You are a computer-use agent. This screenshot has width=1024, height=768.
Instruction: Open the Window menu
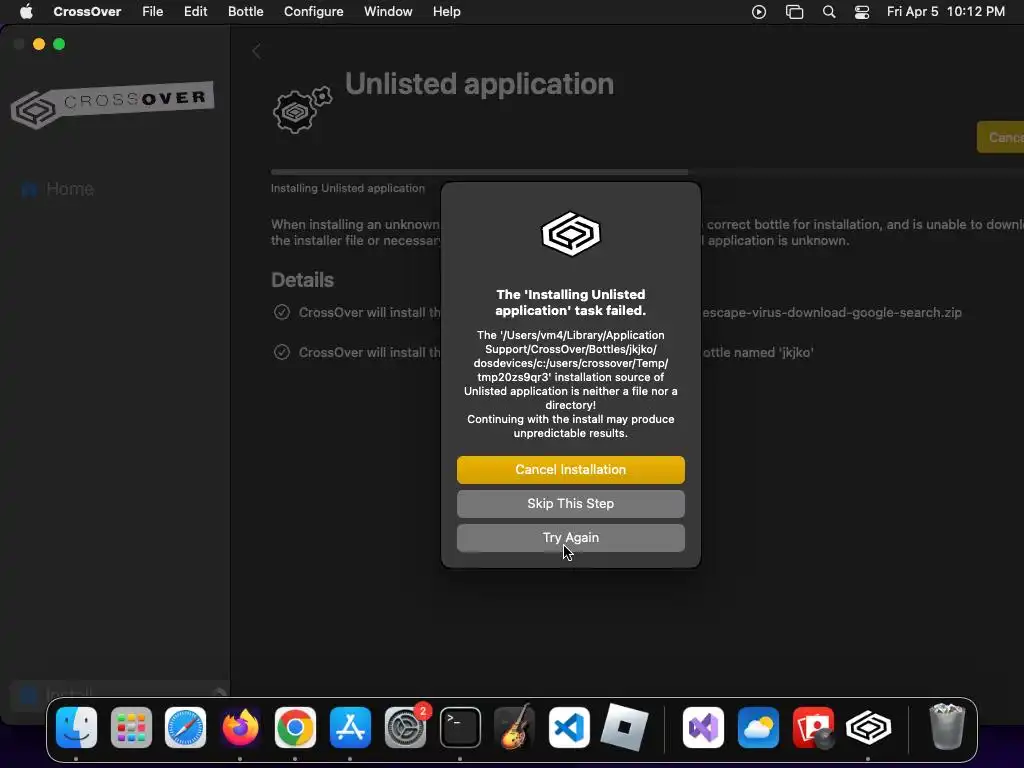point(388,11)
